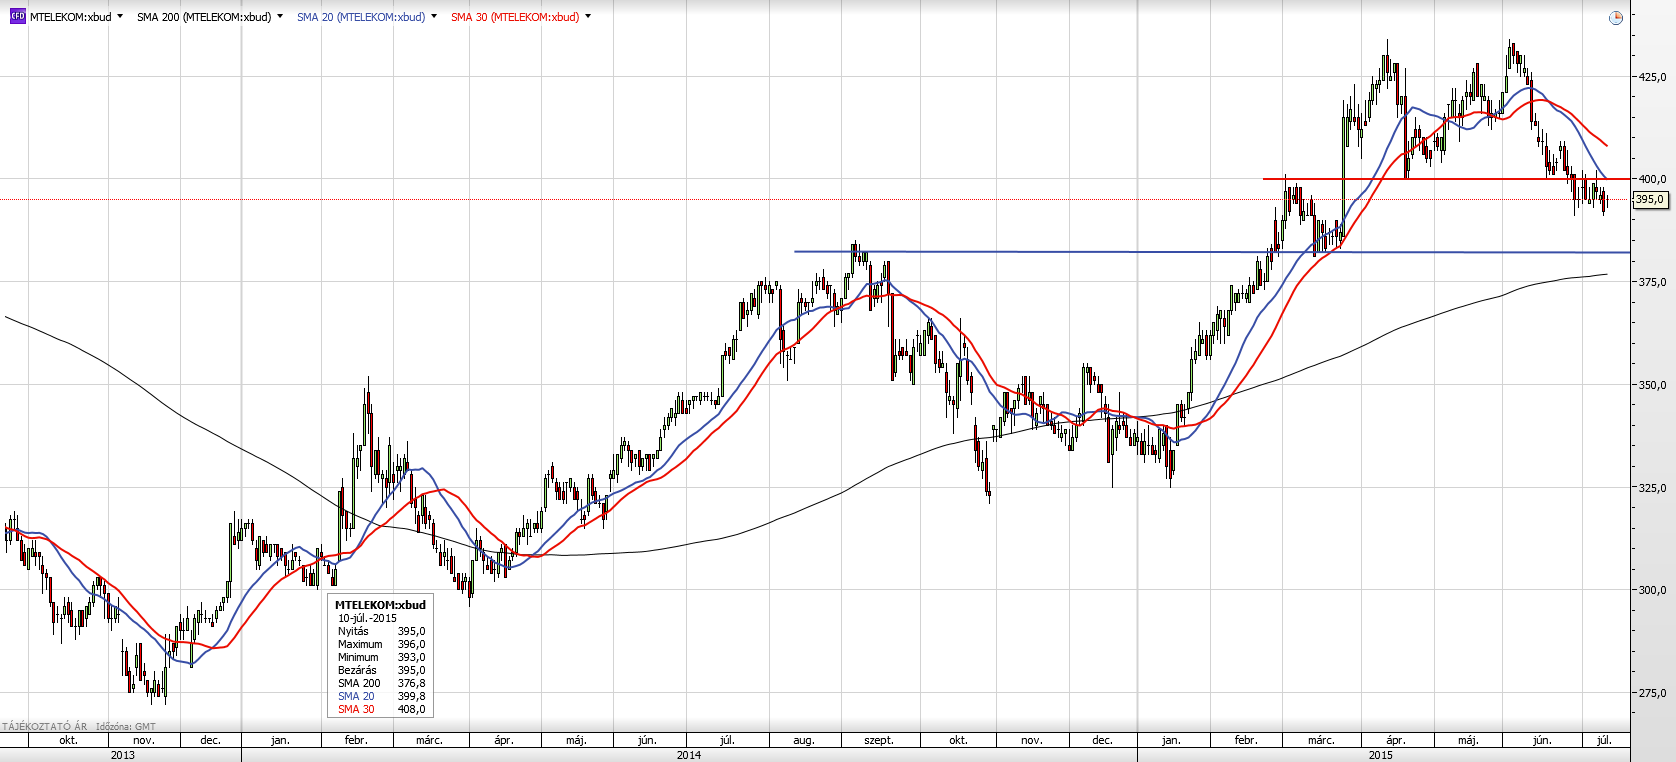Click the 2015 year label
The width and height of the screenshot is (1676, 762).
point(1381,755)
